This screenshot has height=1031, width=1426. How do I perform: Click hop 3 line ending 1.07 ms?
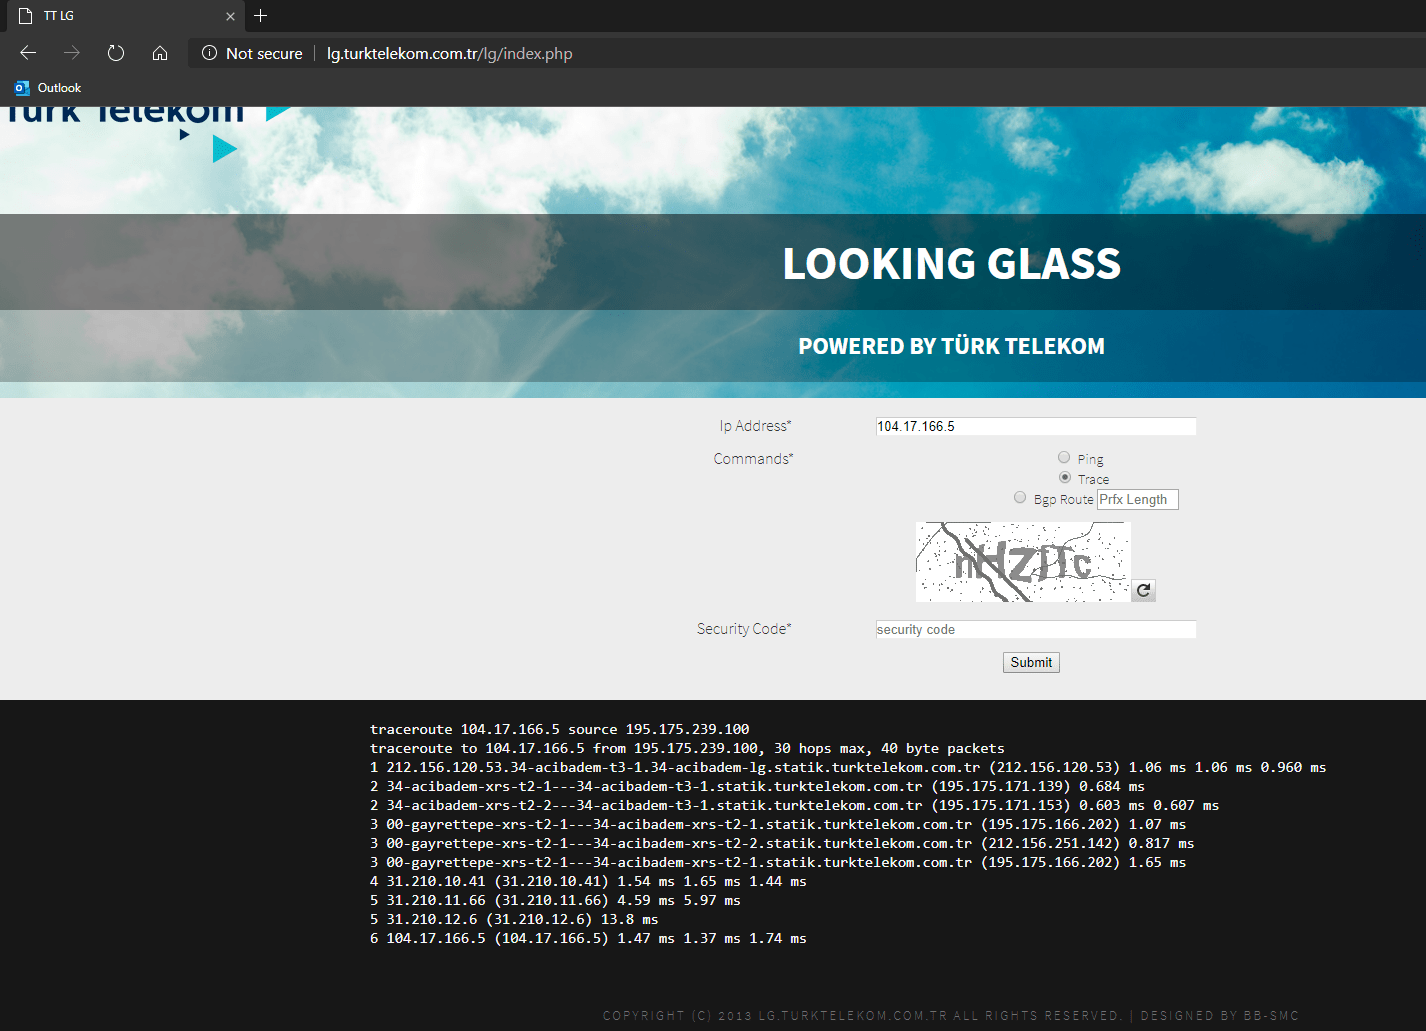(778, 824)
